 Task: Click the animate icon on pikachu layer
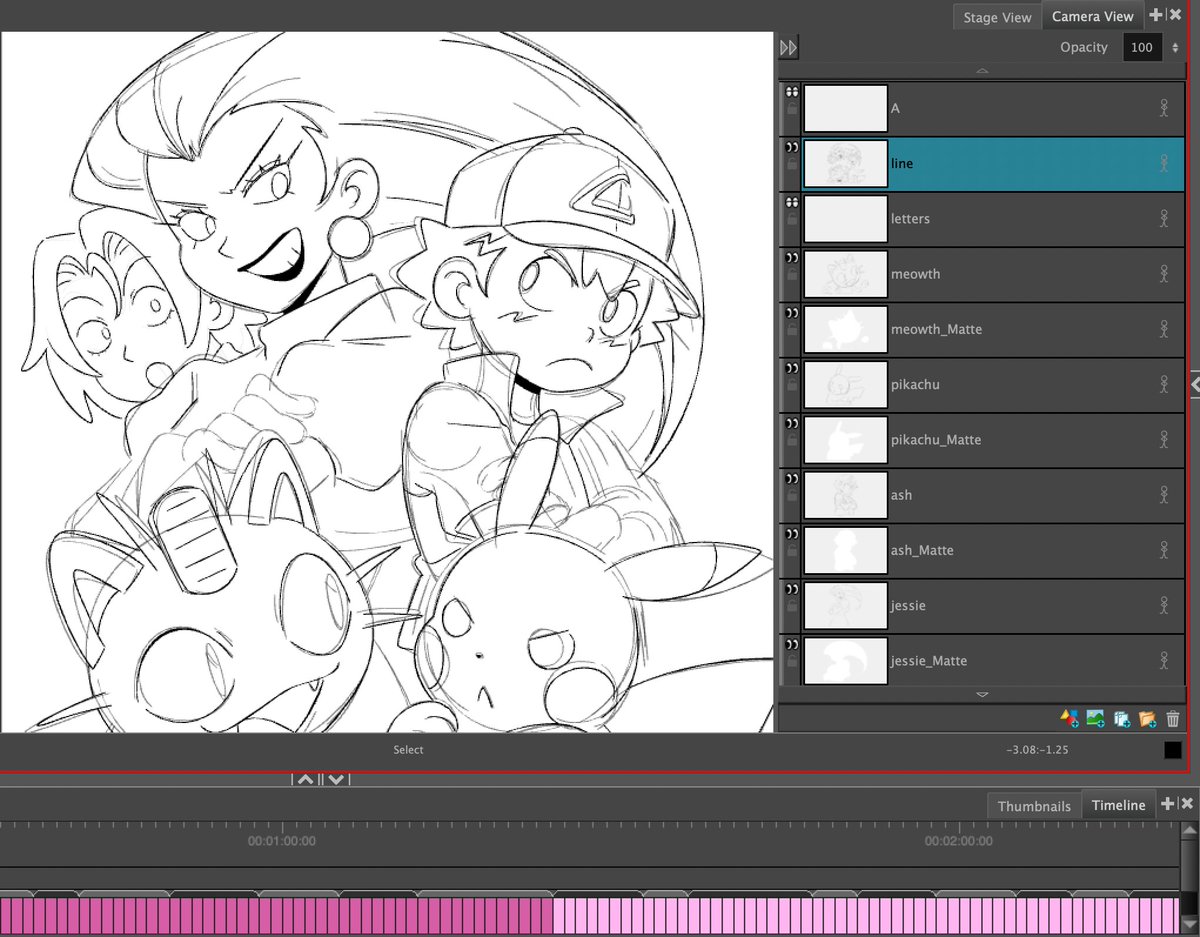[1164, 384]
